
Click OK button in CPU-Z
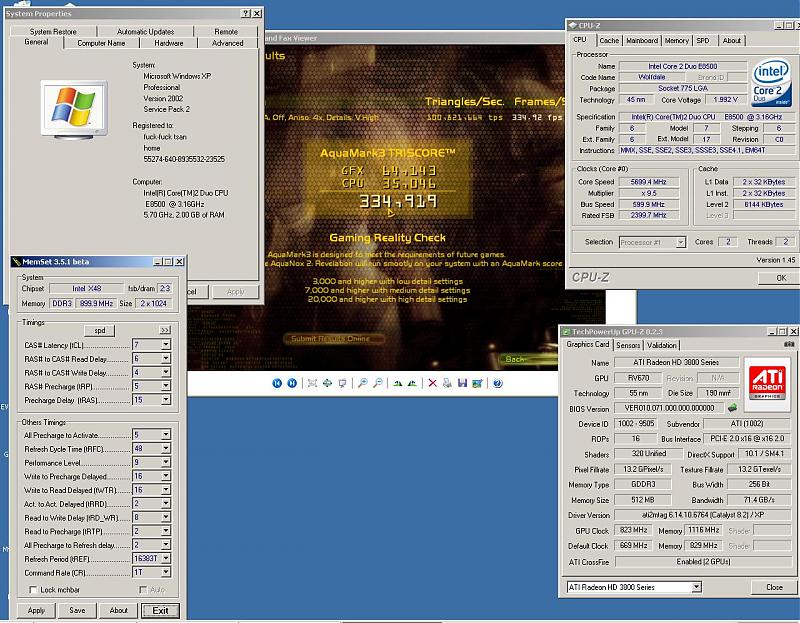(x=781, y=278)
